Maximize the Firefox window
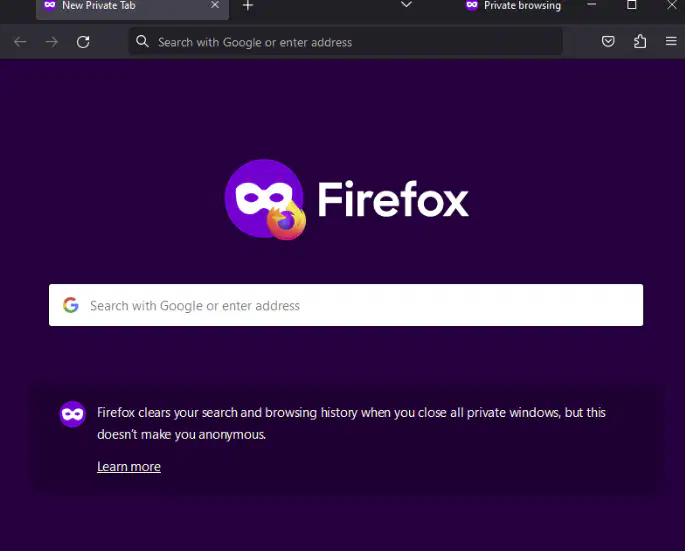Screen dimensions: 685x551 tap(632, 5)
